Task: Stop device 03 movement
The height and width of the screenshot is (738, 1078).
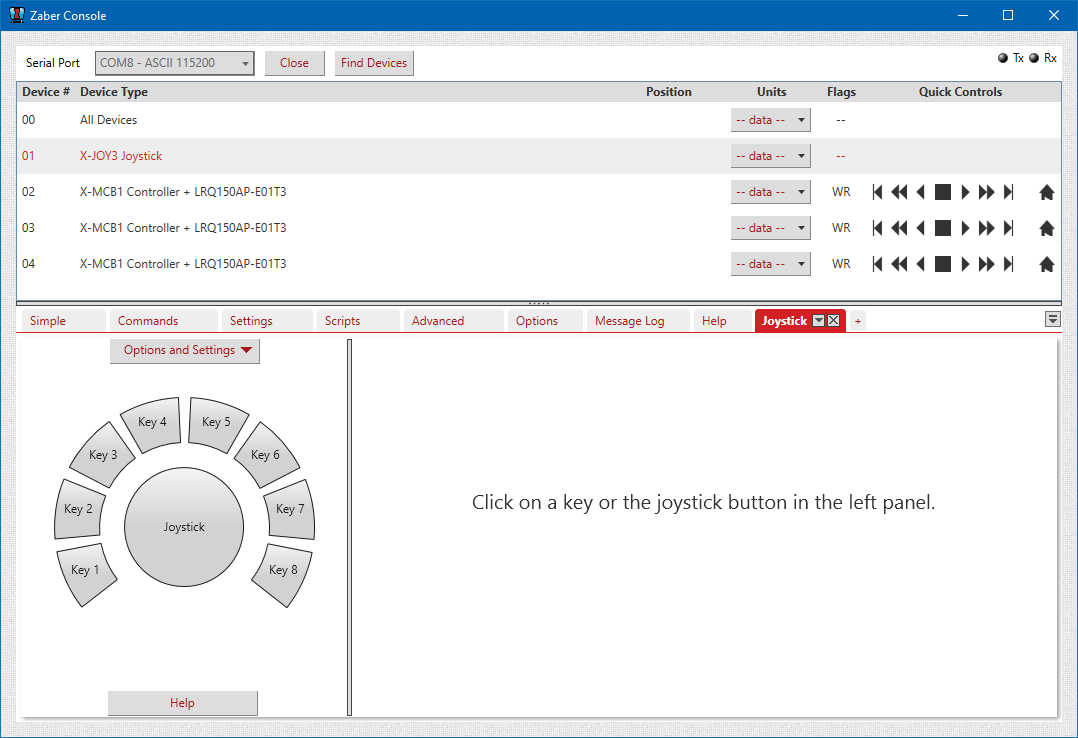Action: [943, 228]
